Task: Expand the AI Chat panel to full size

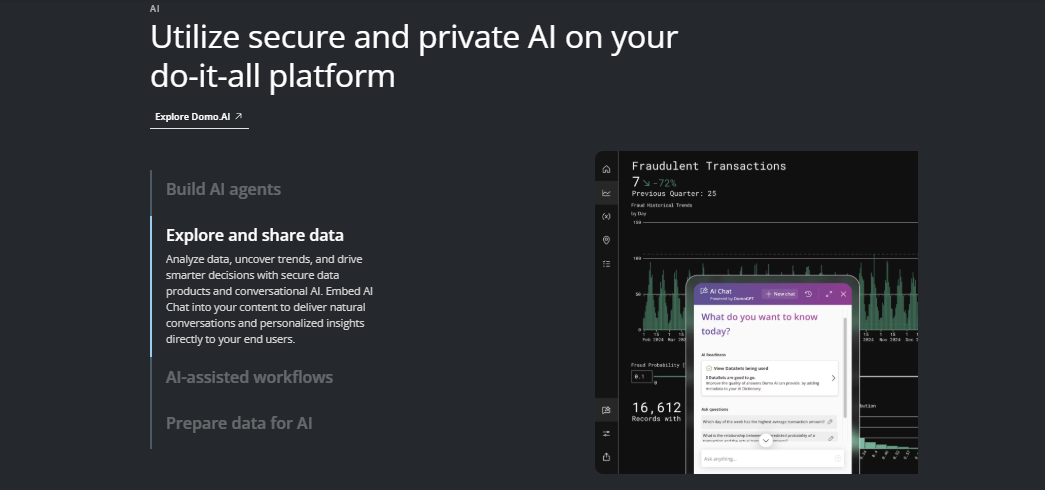Action: (x=828, y=294)
